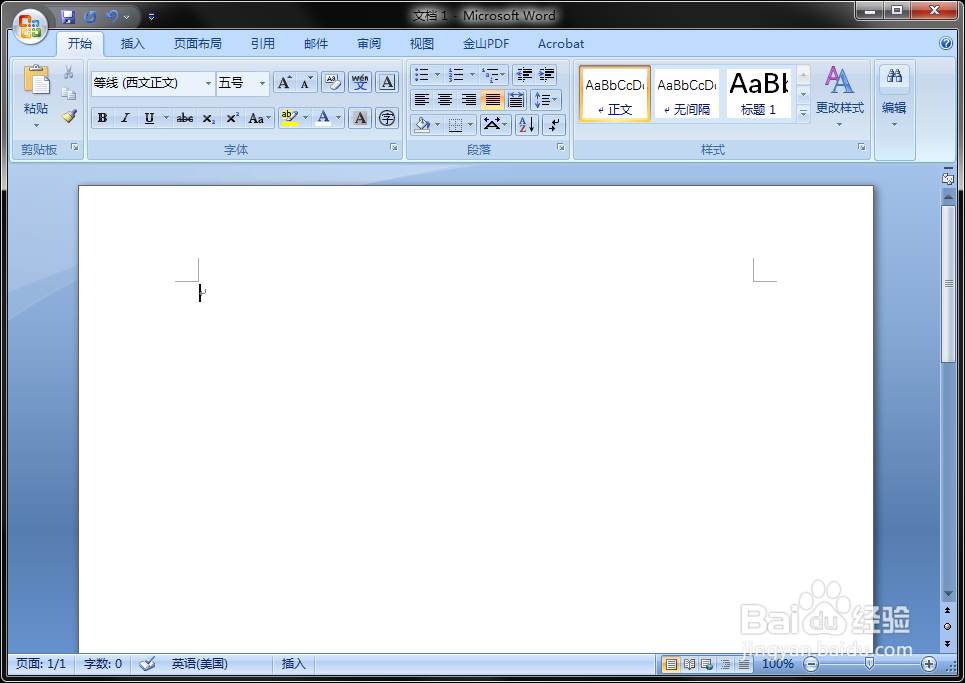
Task: Apply superscript formatting
Action: click(x=232, y=118)
